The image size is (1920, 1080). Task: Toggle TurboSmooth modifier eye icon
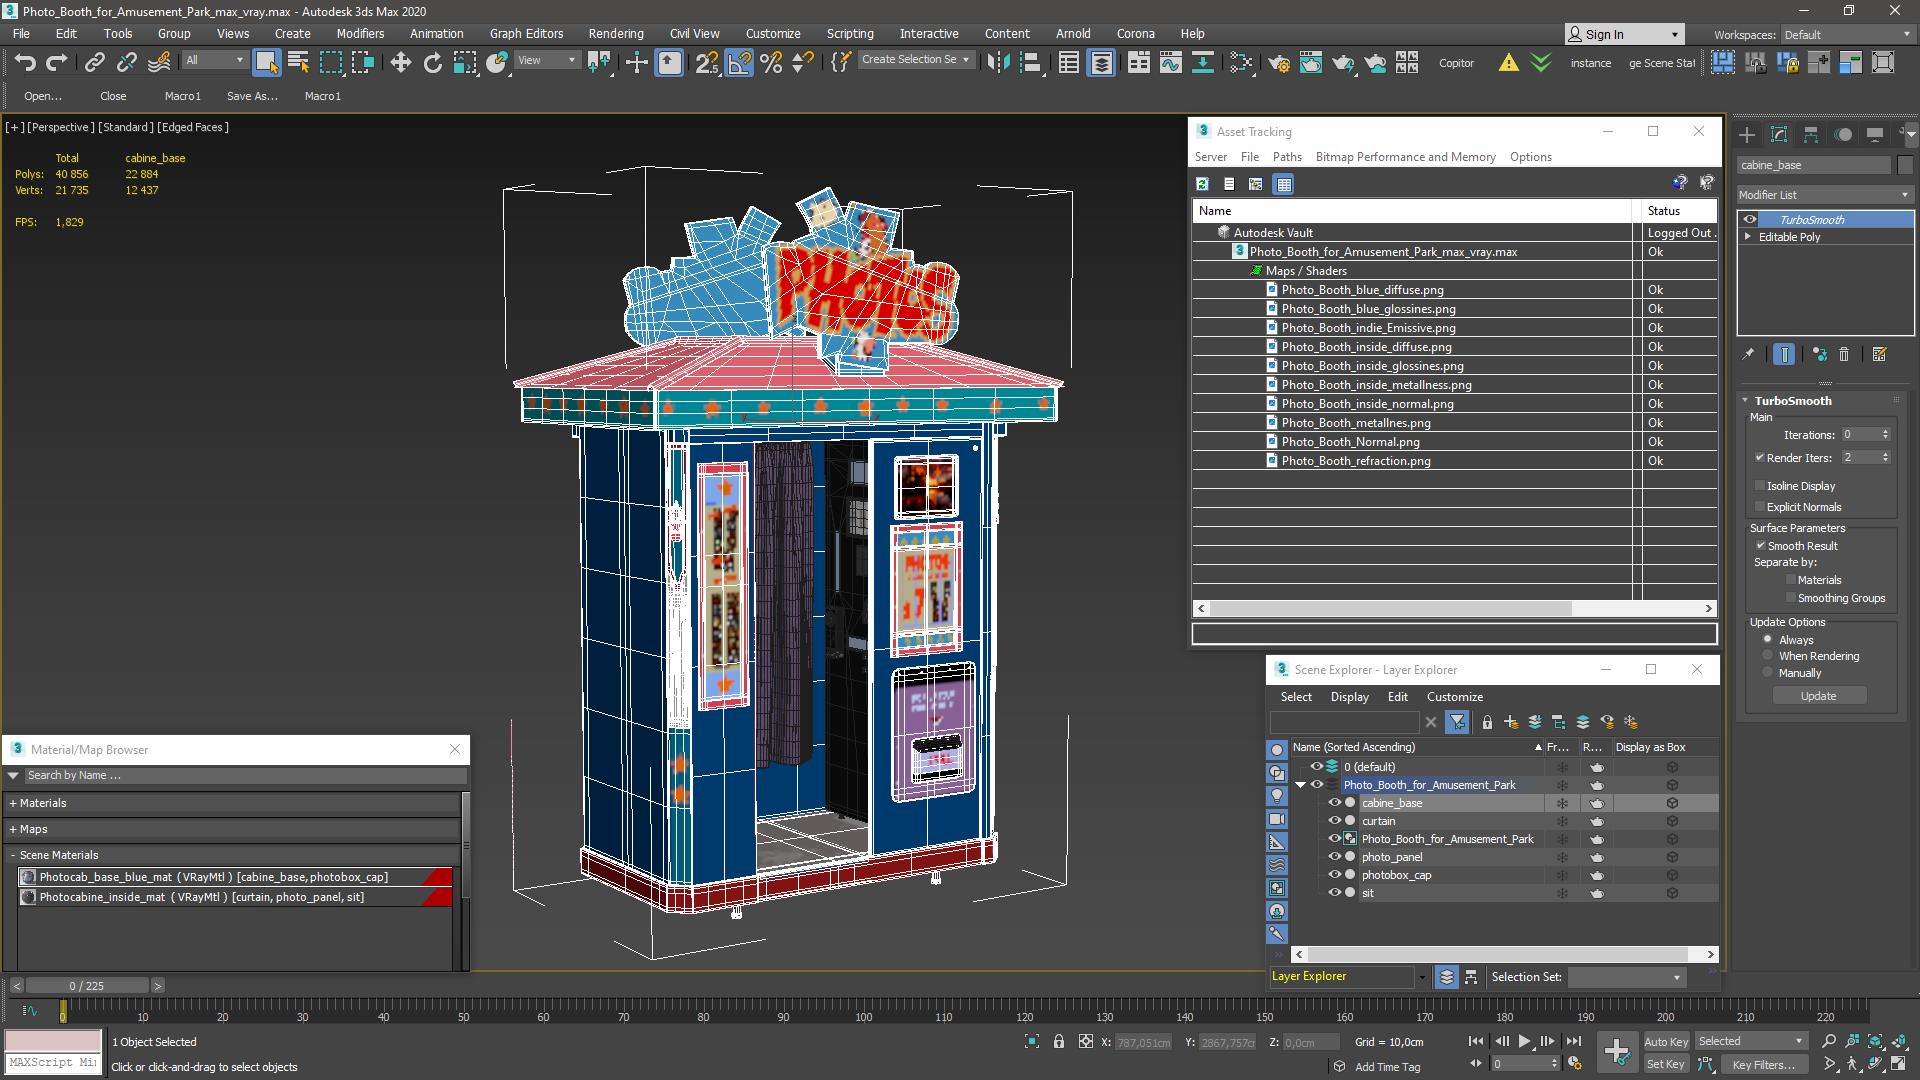1749,220
